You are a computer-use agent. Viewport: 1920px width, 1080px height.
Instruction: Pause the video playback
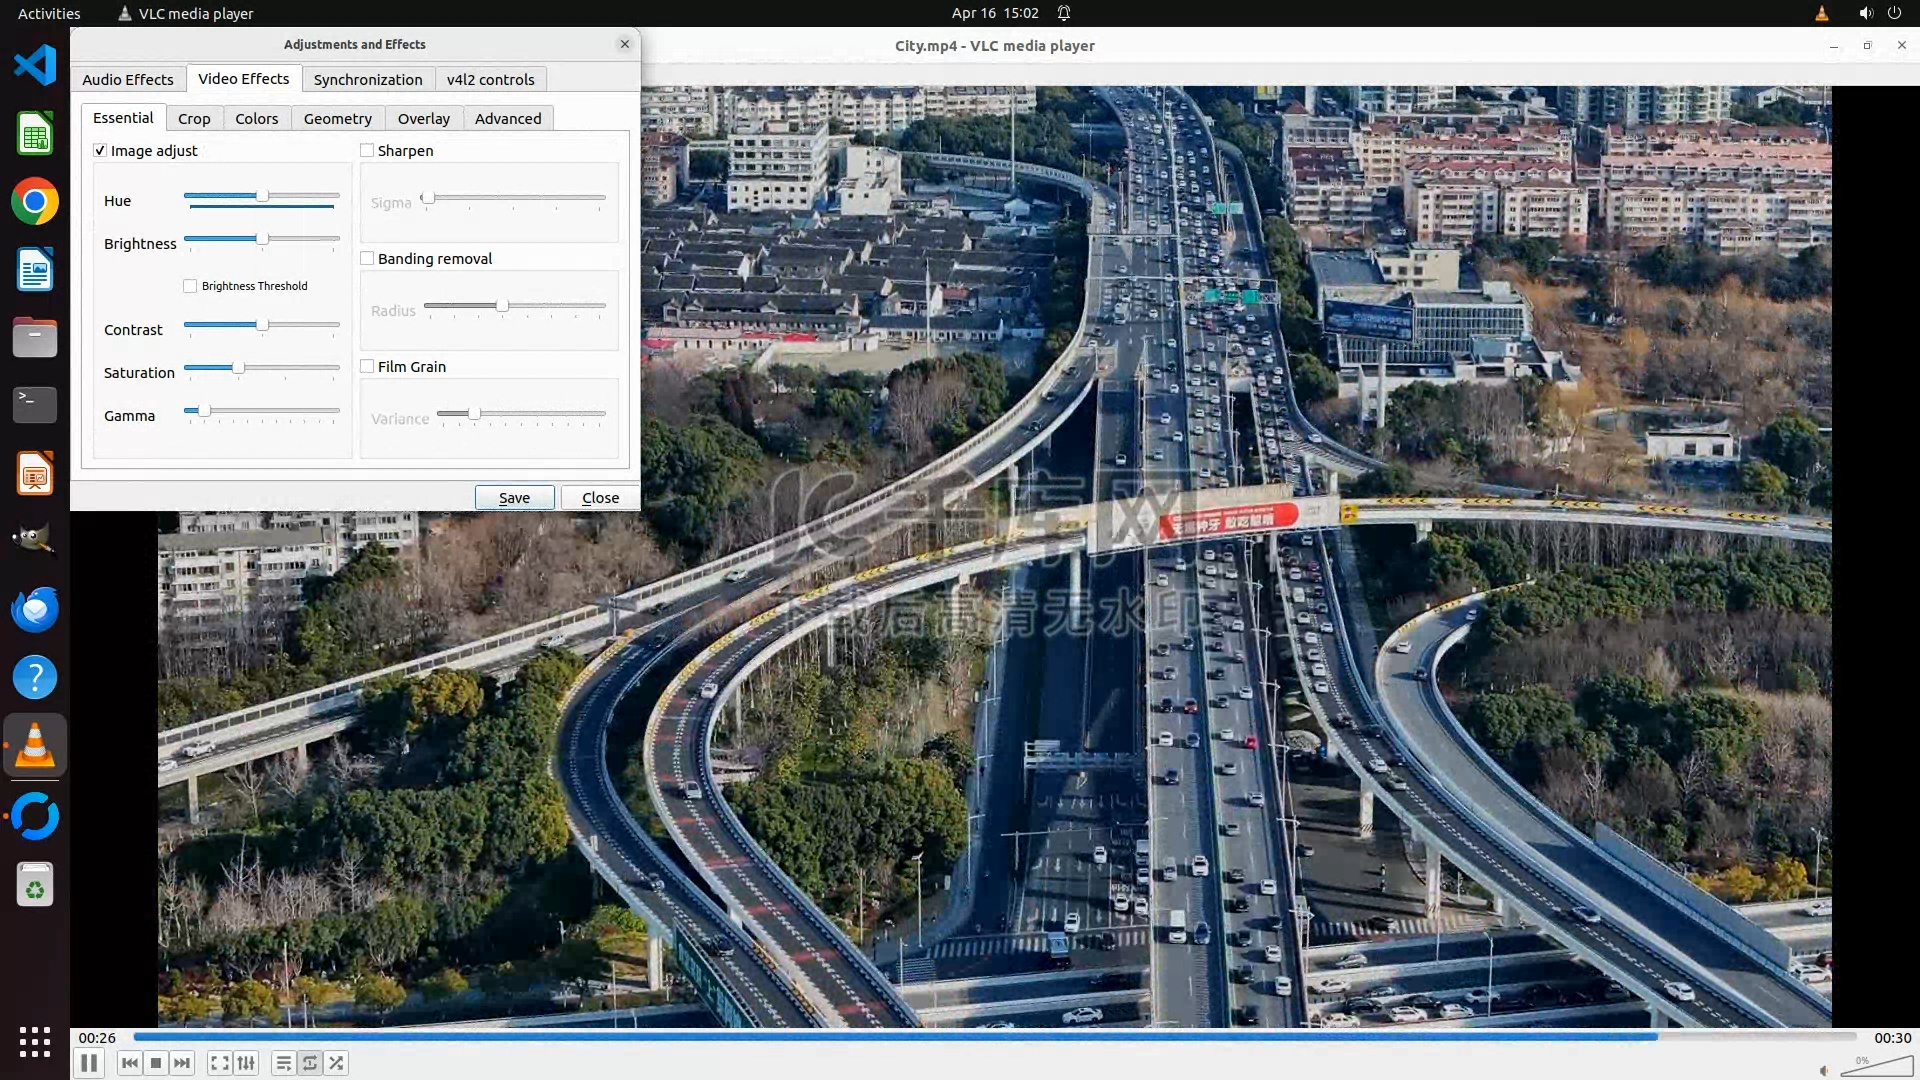(88, 1063)
